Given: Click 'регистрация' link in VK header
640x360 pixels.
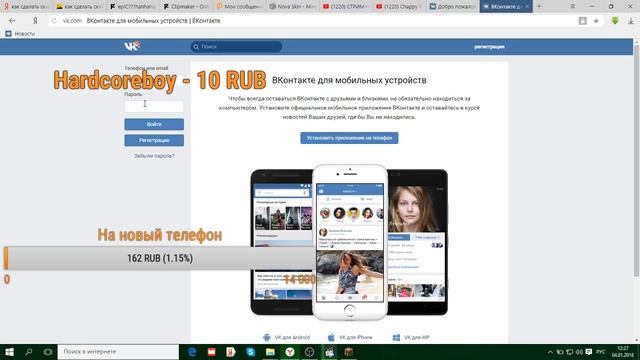Looking at the screenshot, I should [489, 47].
